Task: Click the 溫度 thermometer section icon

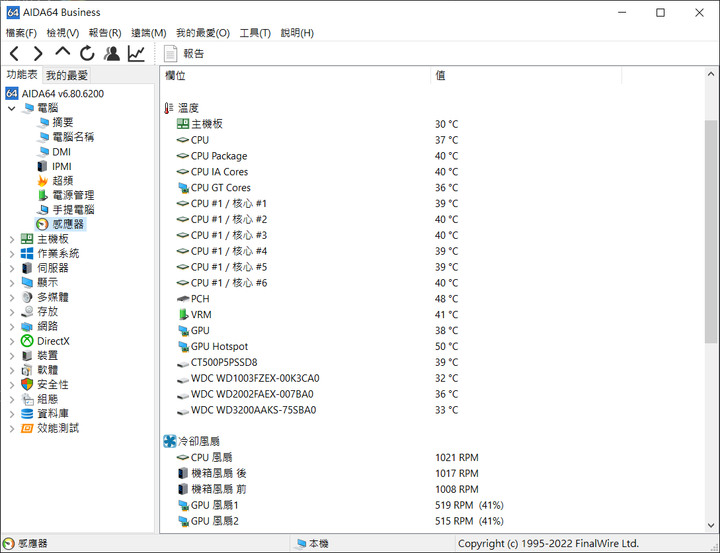Action: click(169, 108)
